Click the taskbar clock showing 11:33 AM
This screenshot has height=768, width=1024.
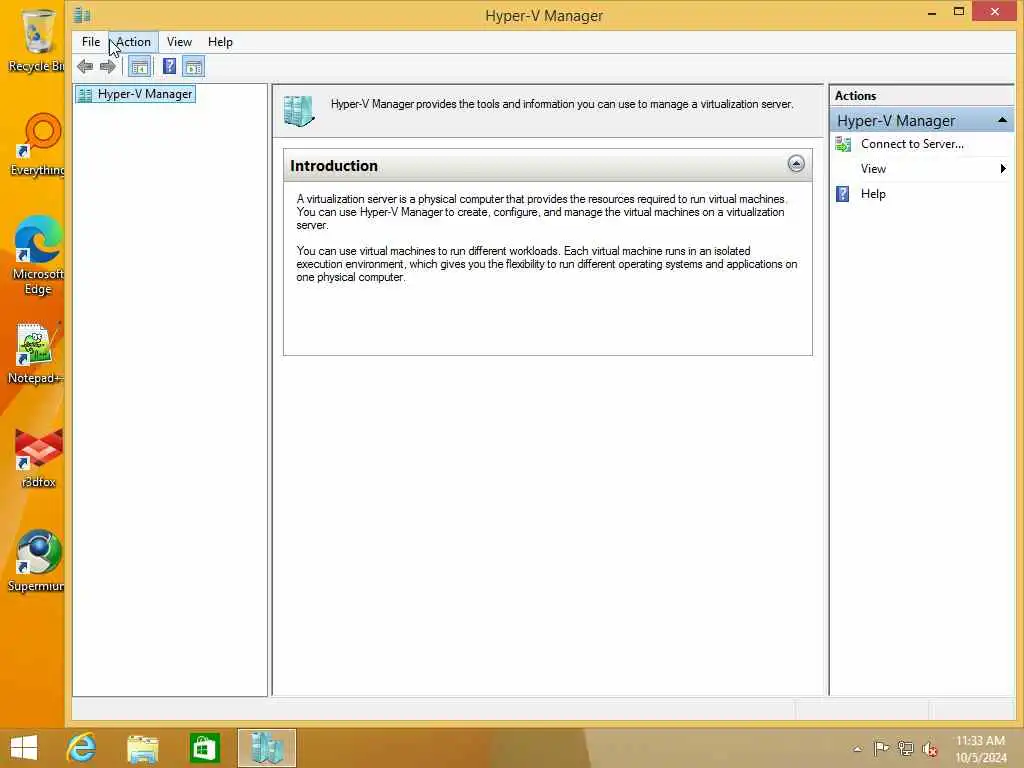pos(980,748)
